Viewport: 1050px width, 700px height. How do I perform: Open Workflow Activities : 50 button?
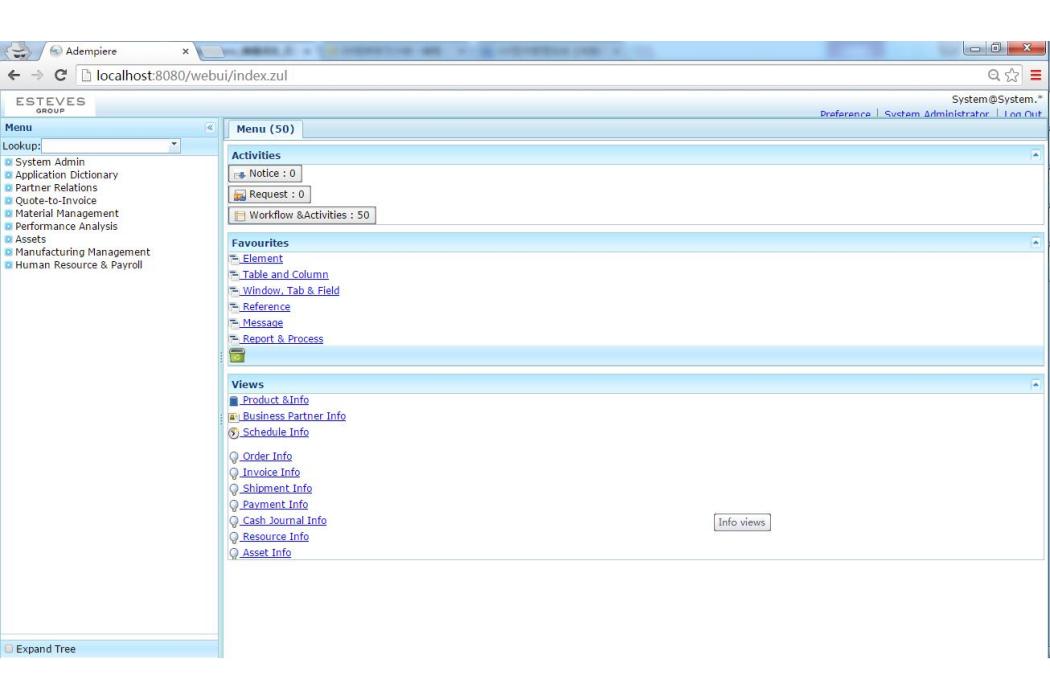(x=302, y=215)
